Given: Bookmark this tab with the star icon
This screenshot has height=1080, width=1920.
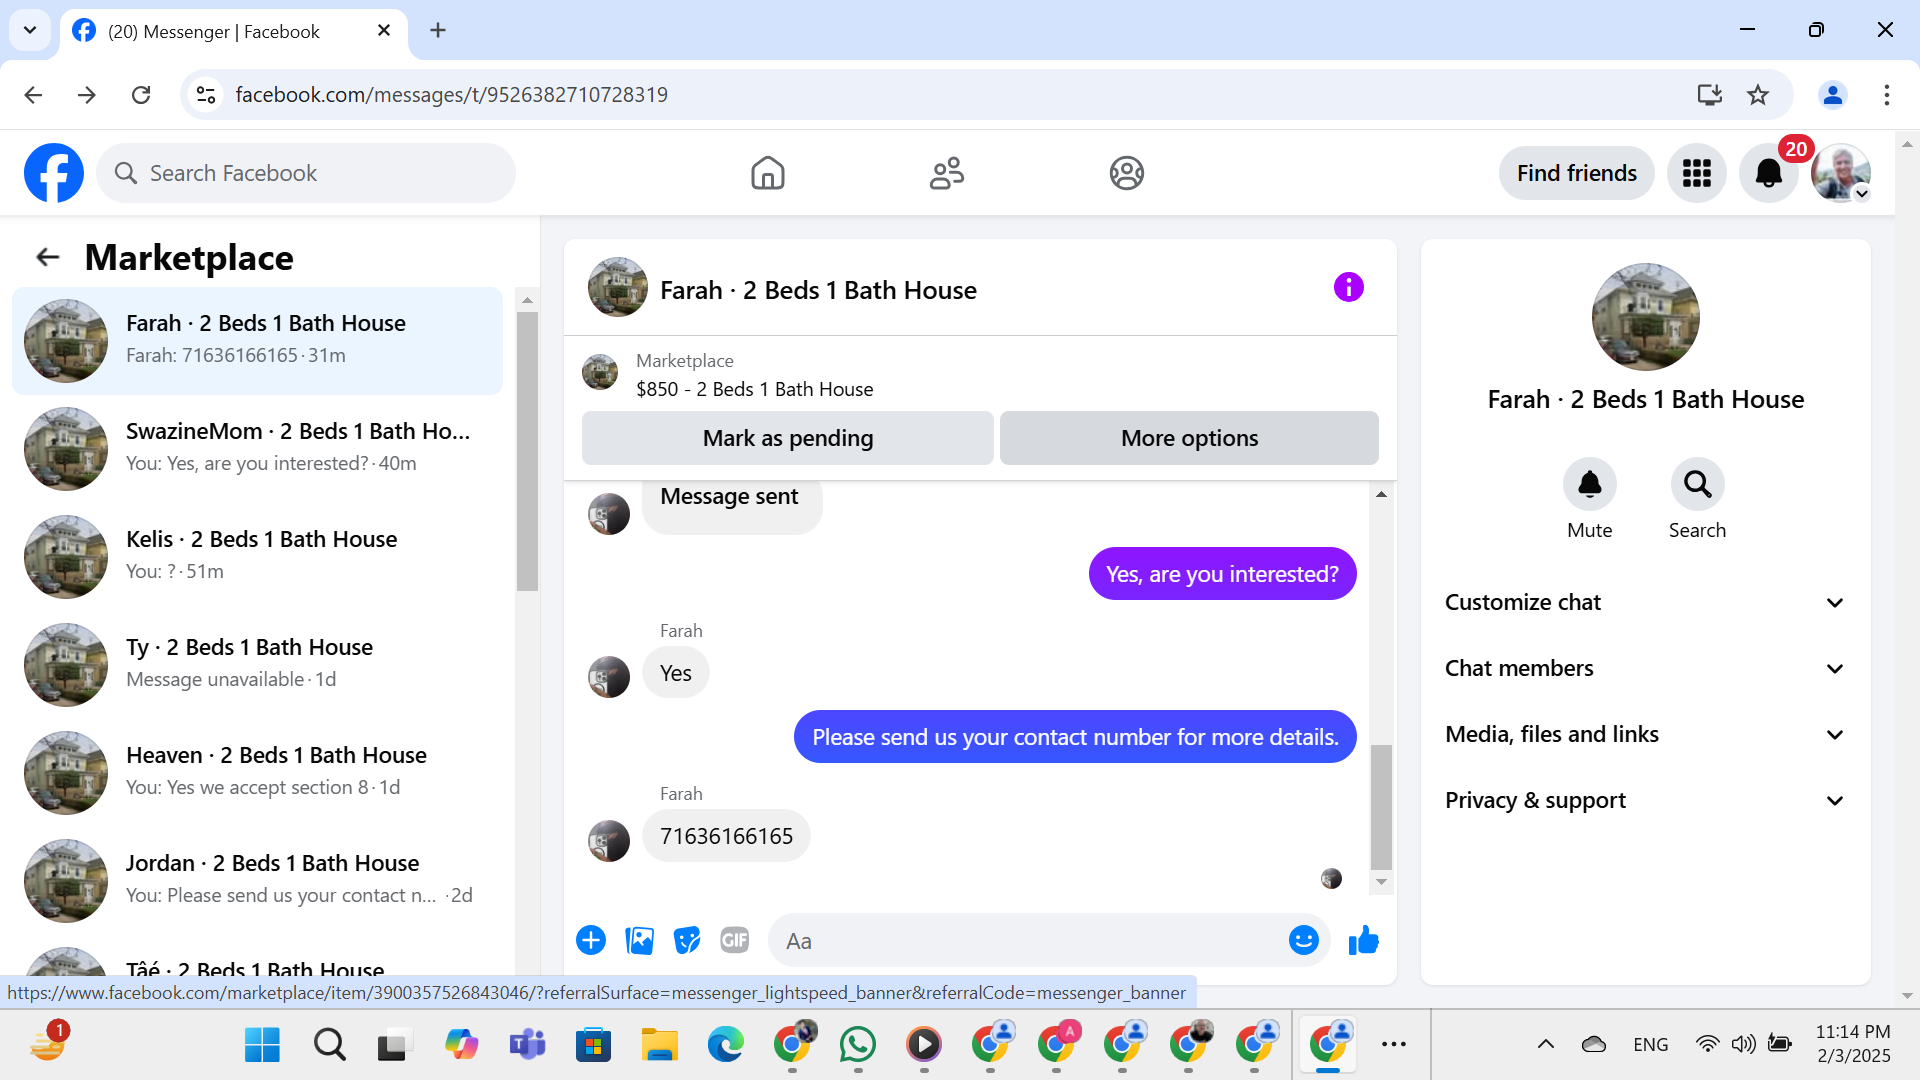Looking at the screenshot, I should tap(1758, 95).
